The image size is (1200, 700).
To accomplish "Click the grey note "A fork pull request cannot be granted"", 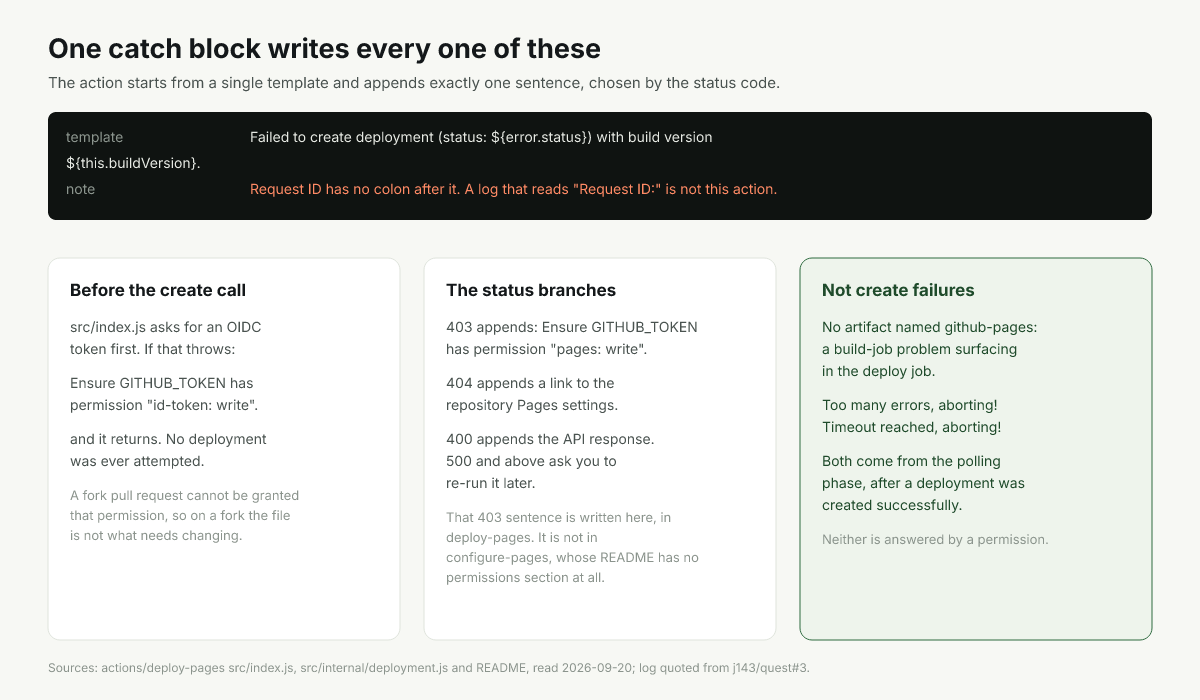I will point(184,515).
